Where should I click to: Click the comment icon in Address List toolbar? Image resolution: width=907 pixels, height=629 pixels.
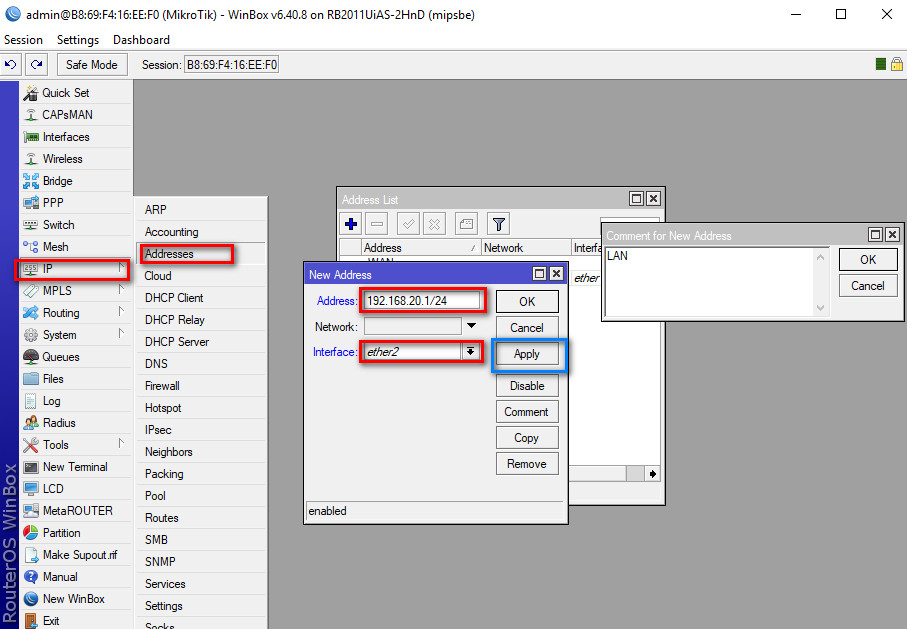point(466,223)
